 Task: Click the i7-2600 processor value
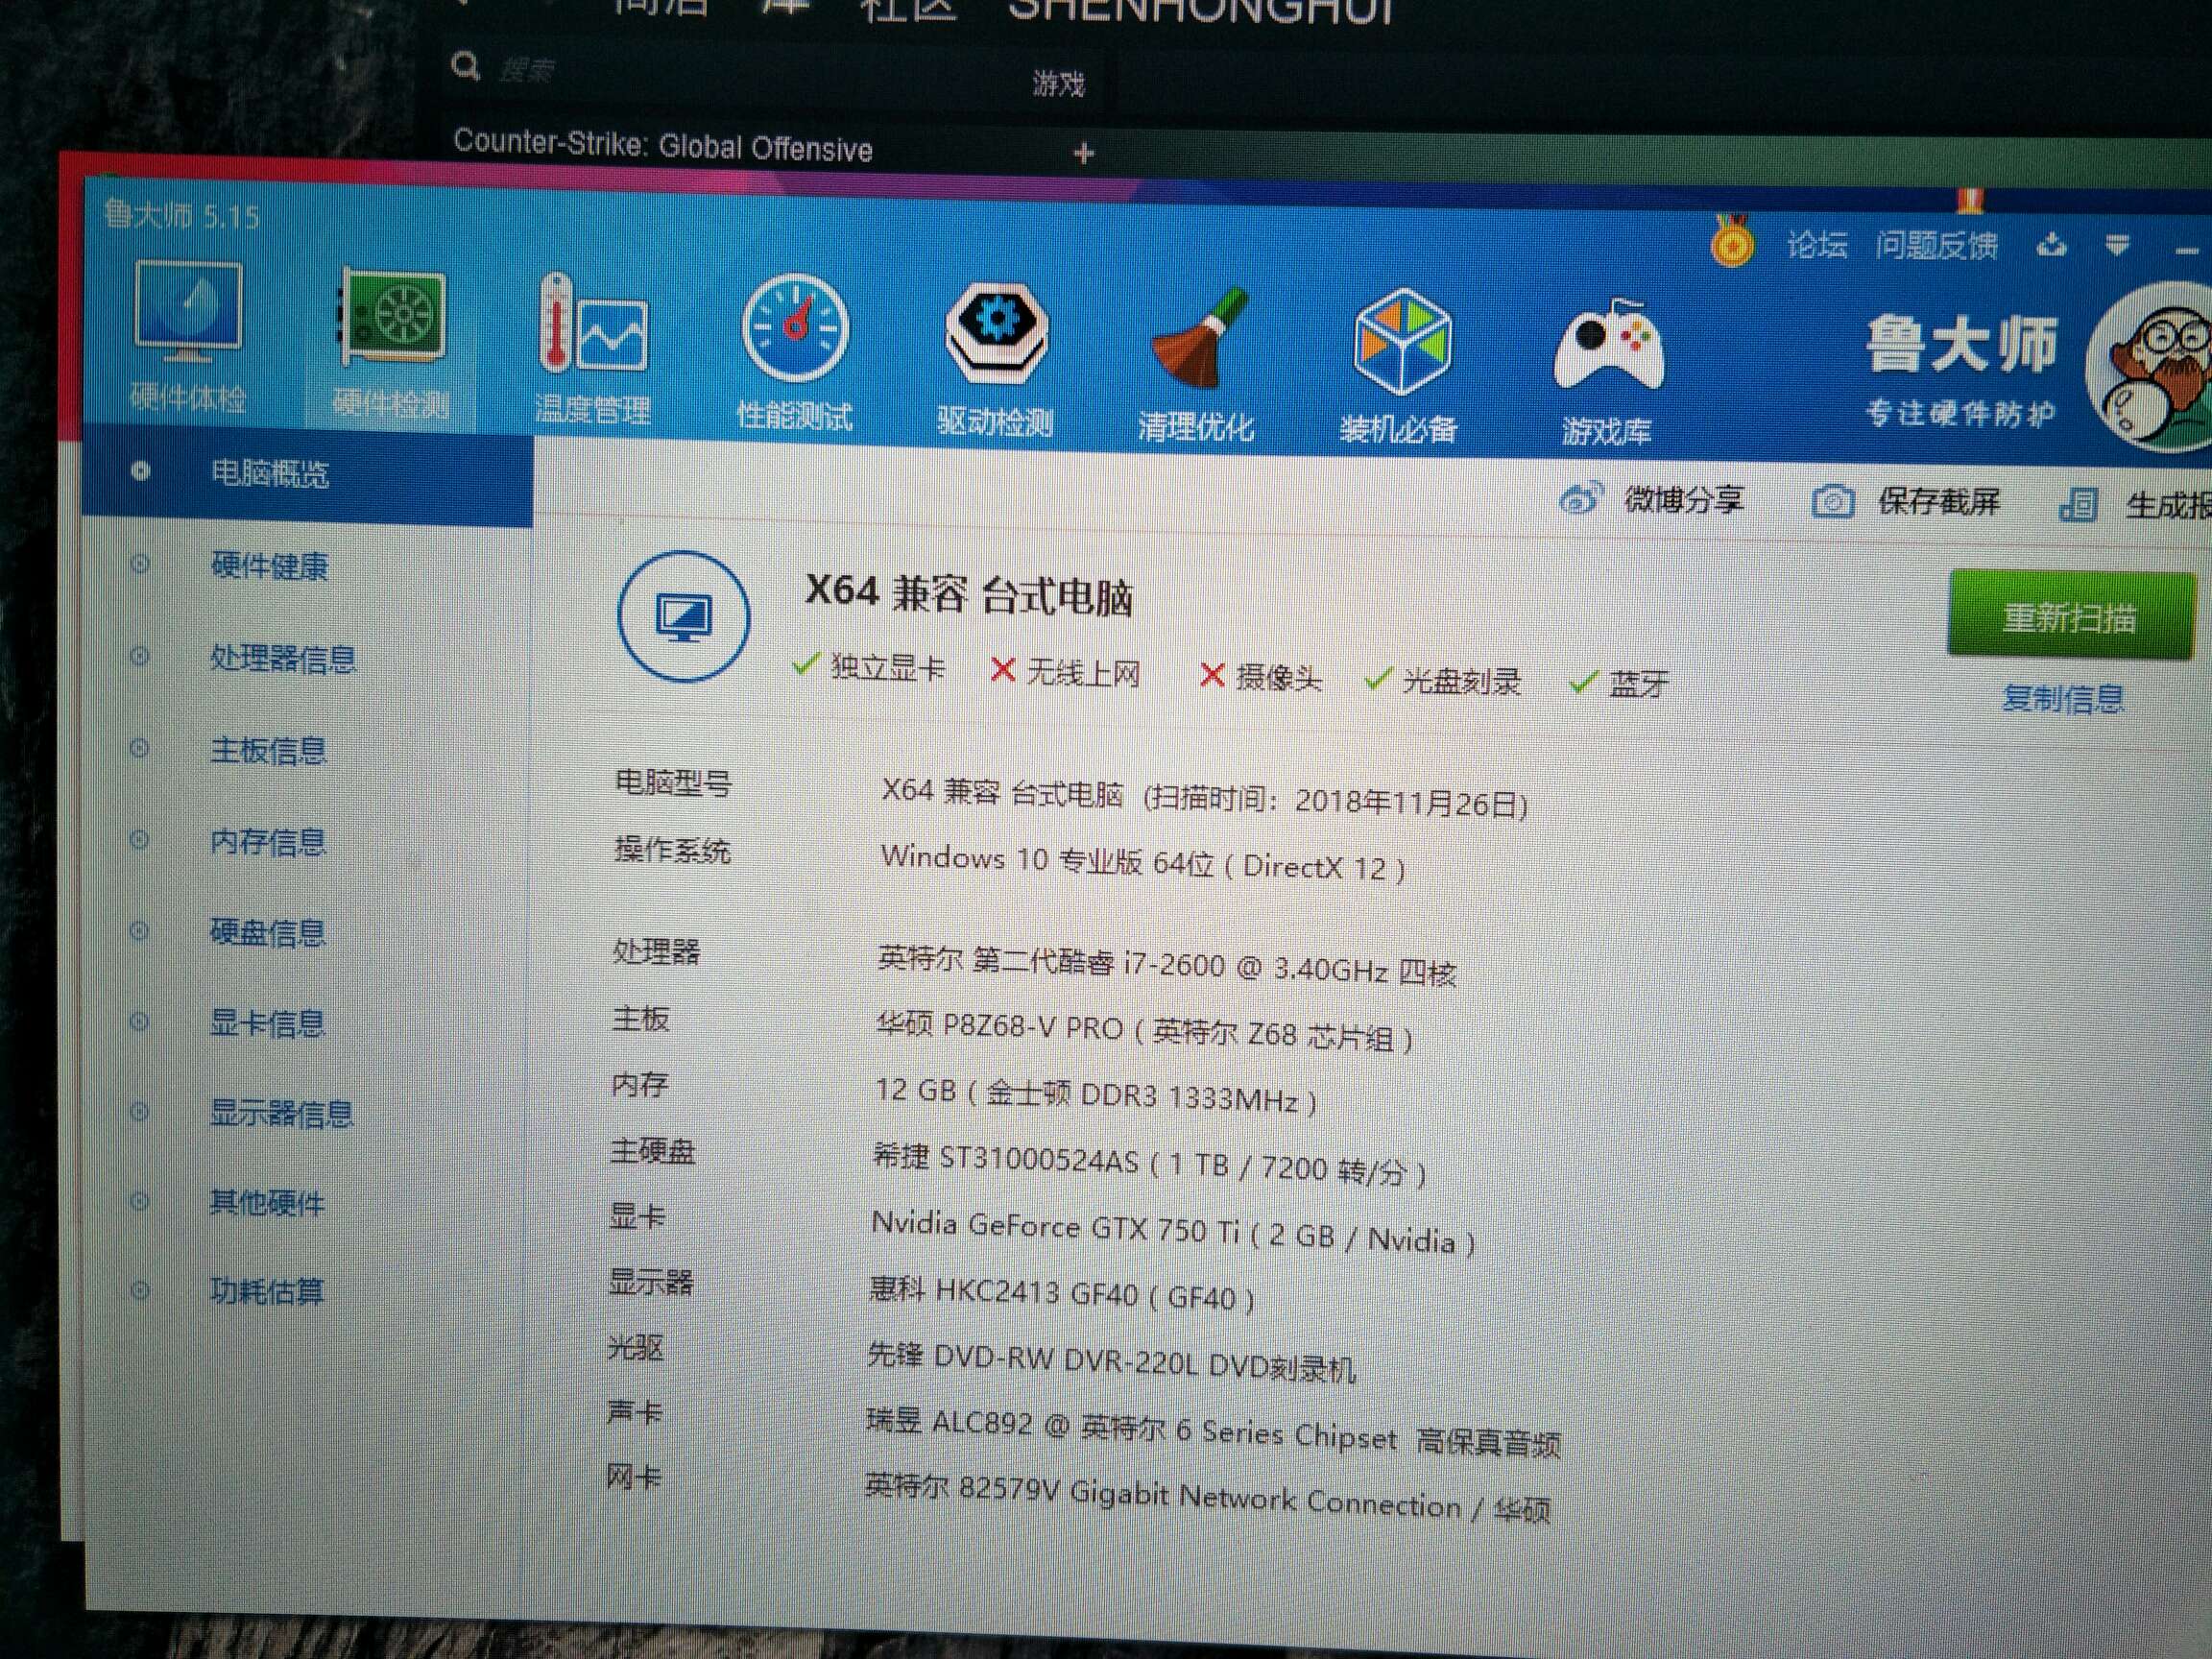(x=1167, y=965)
